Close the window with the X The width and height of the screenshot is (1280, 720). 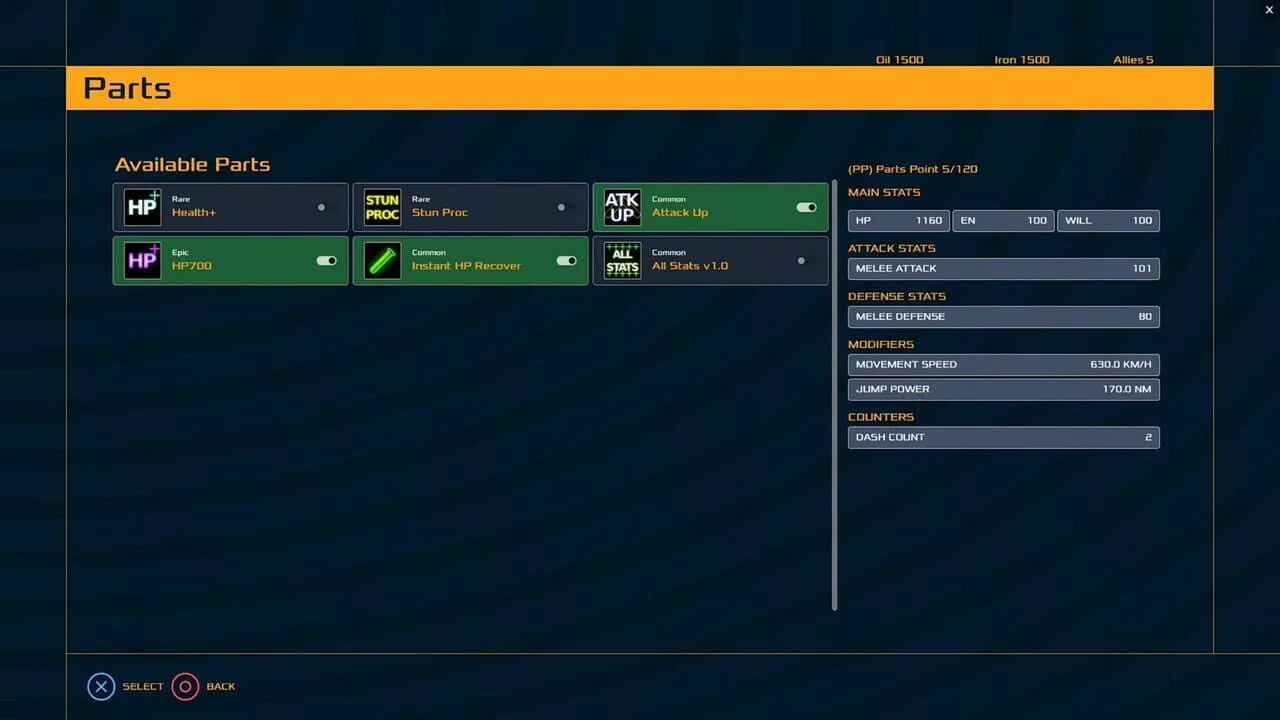coord(1269,10)
